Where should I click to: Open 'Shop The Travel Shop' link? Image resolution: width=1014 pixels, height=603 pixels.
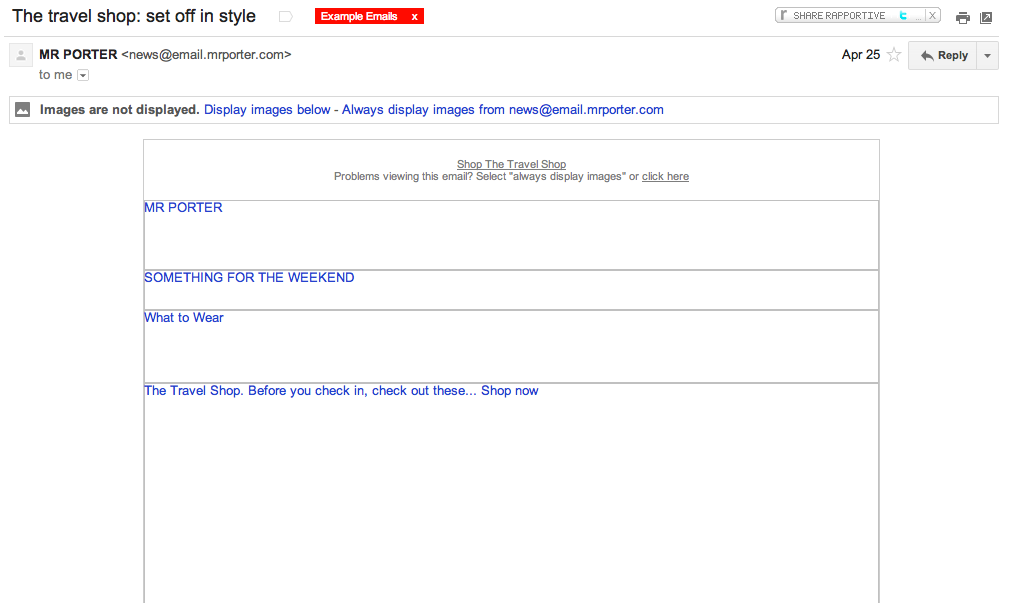(x=511, y=164)
